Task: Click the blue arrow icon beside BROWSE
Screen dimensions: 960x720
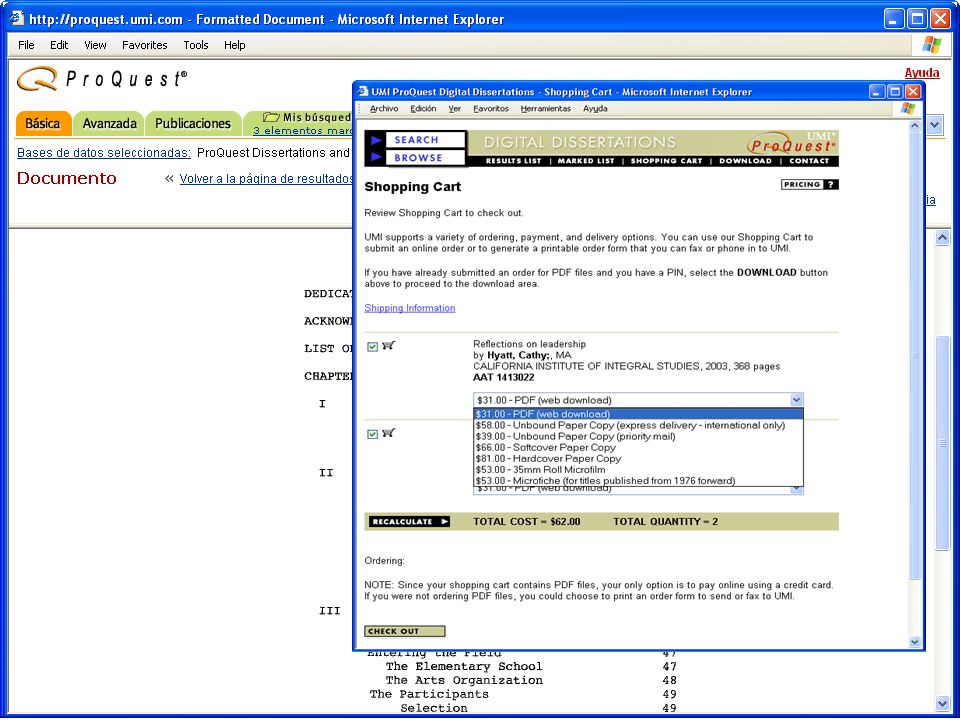Action: [376, 157]
